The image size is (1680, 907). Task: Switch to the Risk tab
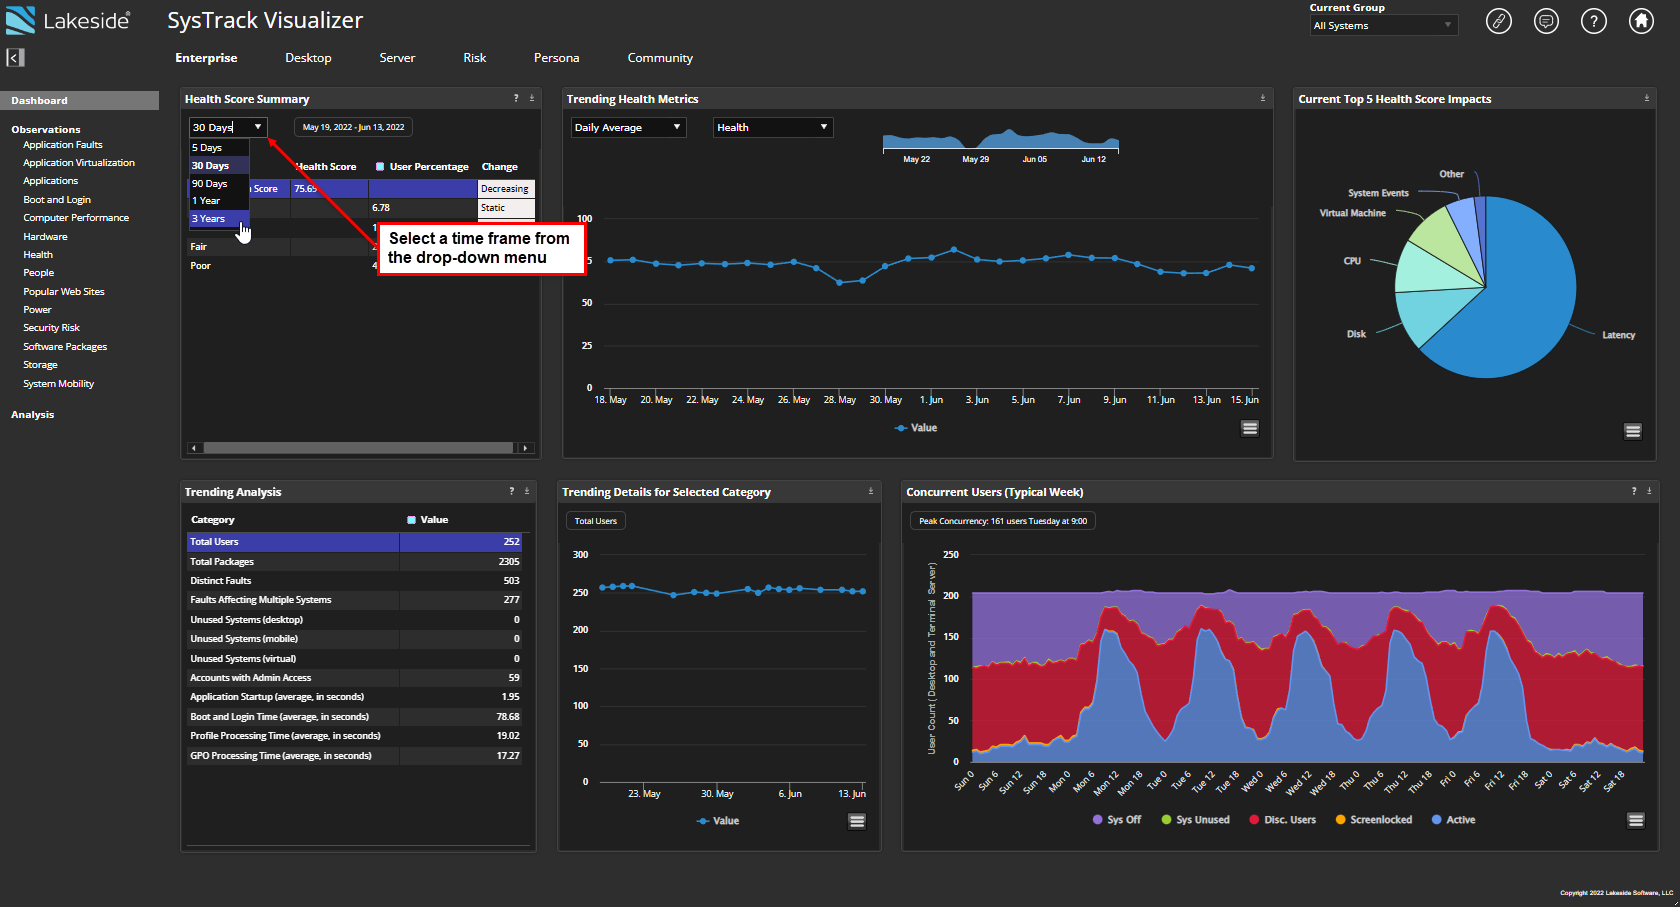(475, 58)
